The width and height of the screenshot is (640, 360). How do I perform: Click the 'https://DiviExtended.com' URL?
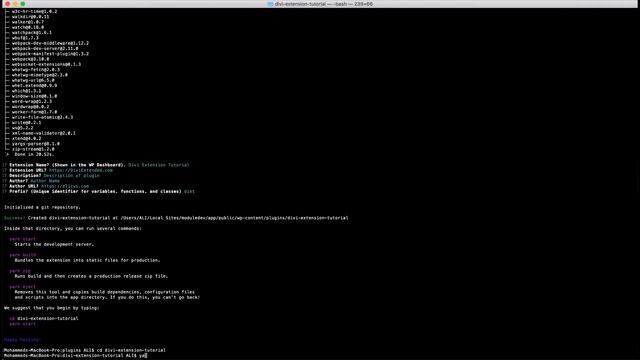pos(81,171)
